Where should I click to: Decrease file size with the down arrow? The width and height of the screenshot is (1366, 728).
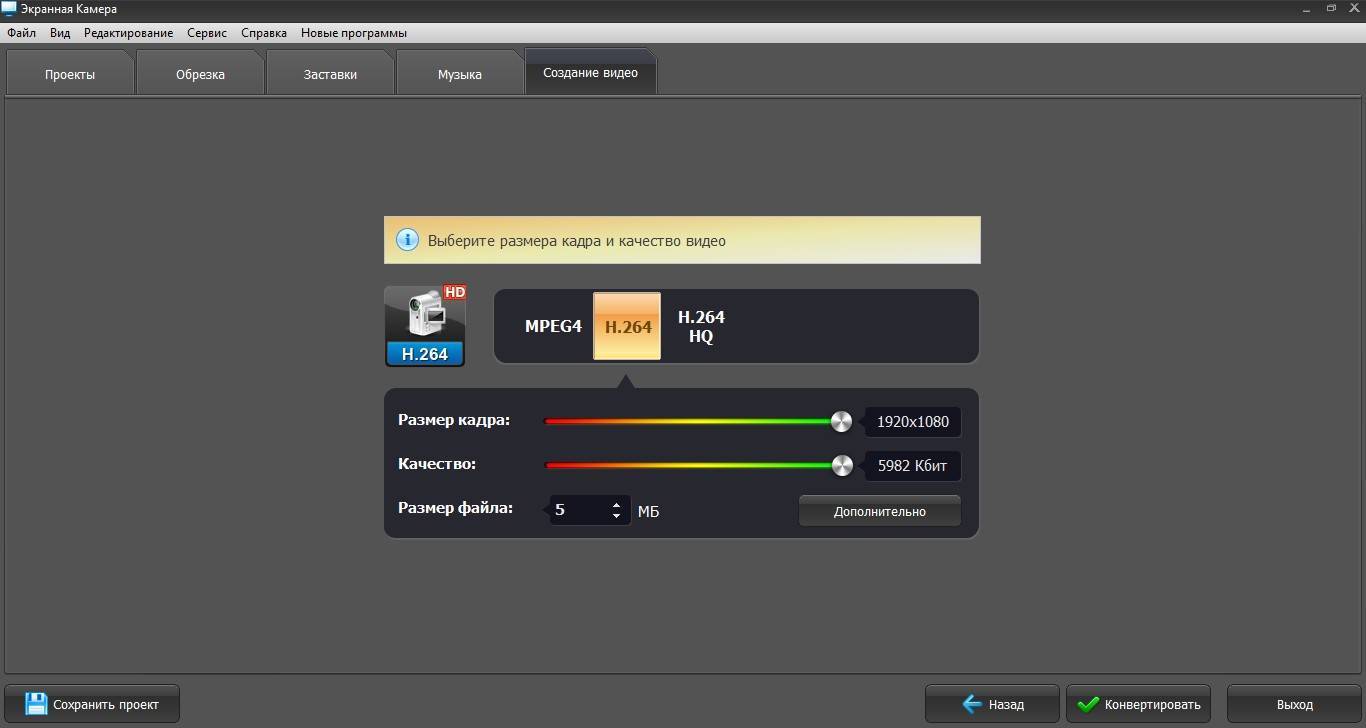point(617,516)
